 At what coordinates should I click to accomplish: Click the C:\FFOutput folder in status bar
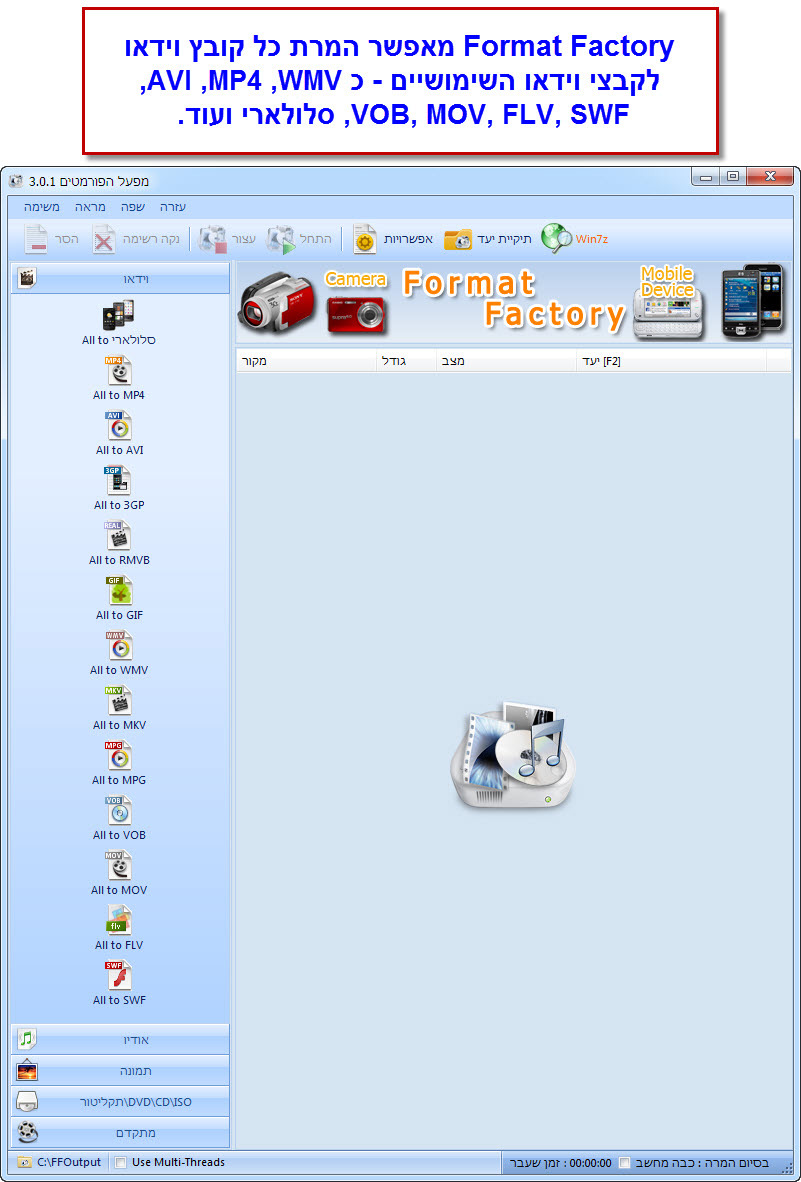tap(60, 1162)
